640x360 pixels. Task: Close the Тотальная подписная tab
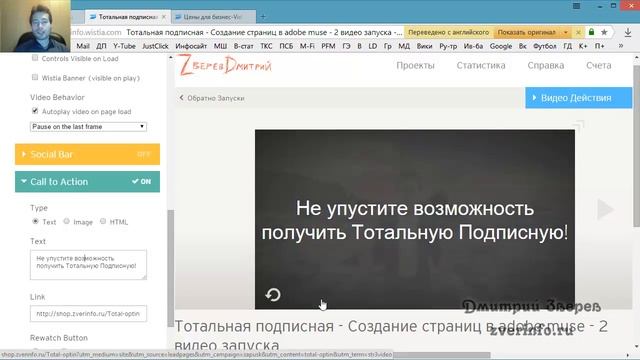pyautogui.click(x=164, y=17)
